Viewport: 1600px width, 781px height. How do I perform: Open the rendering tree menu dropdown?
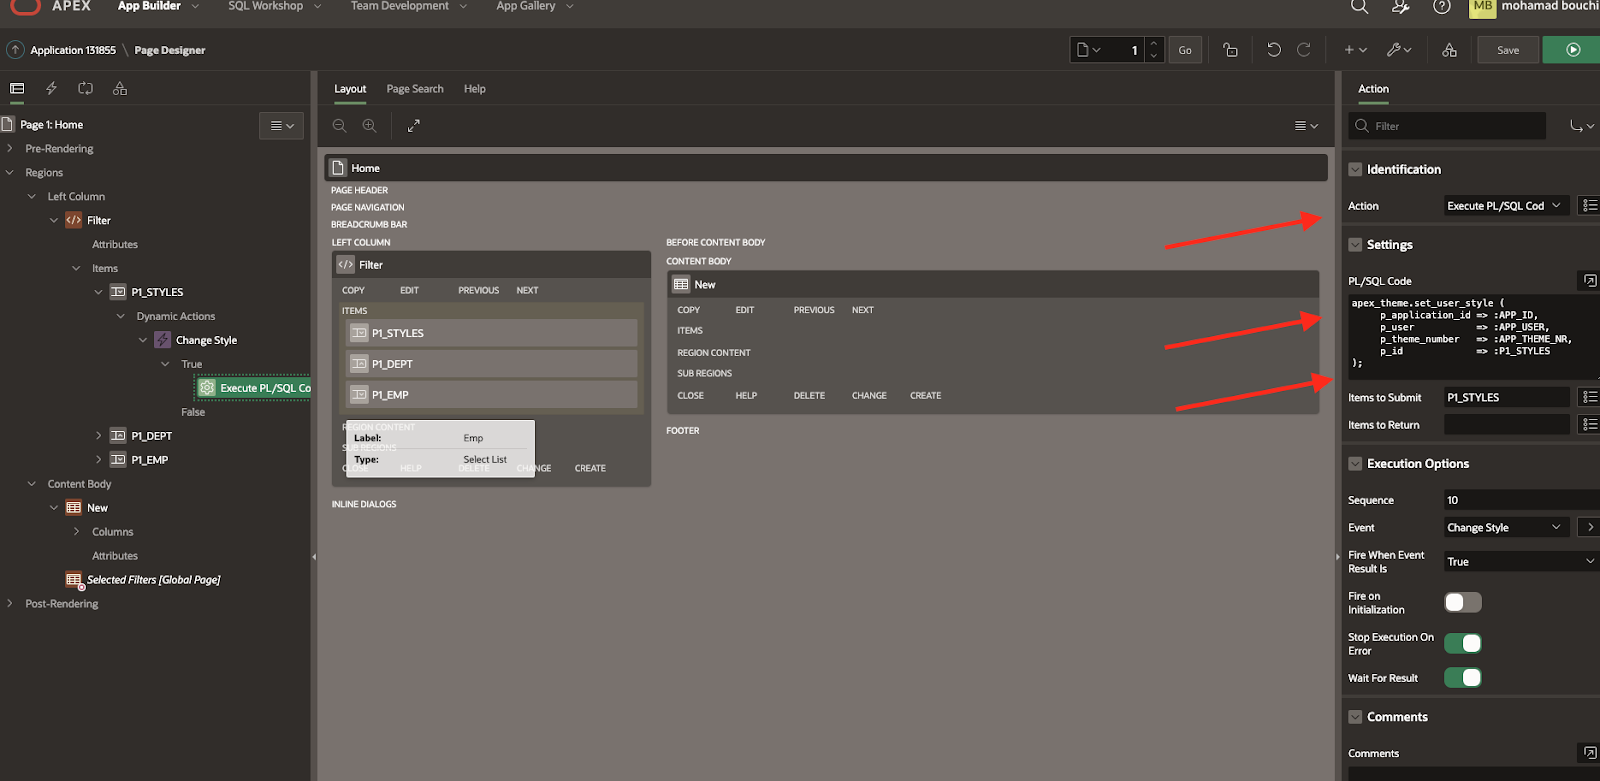pos(281,126)
